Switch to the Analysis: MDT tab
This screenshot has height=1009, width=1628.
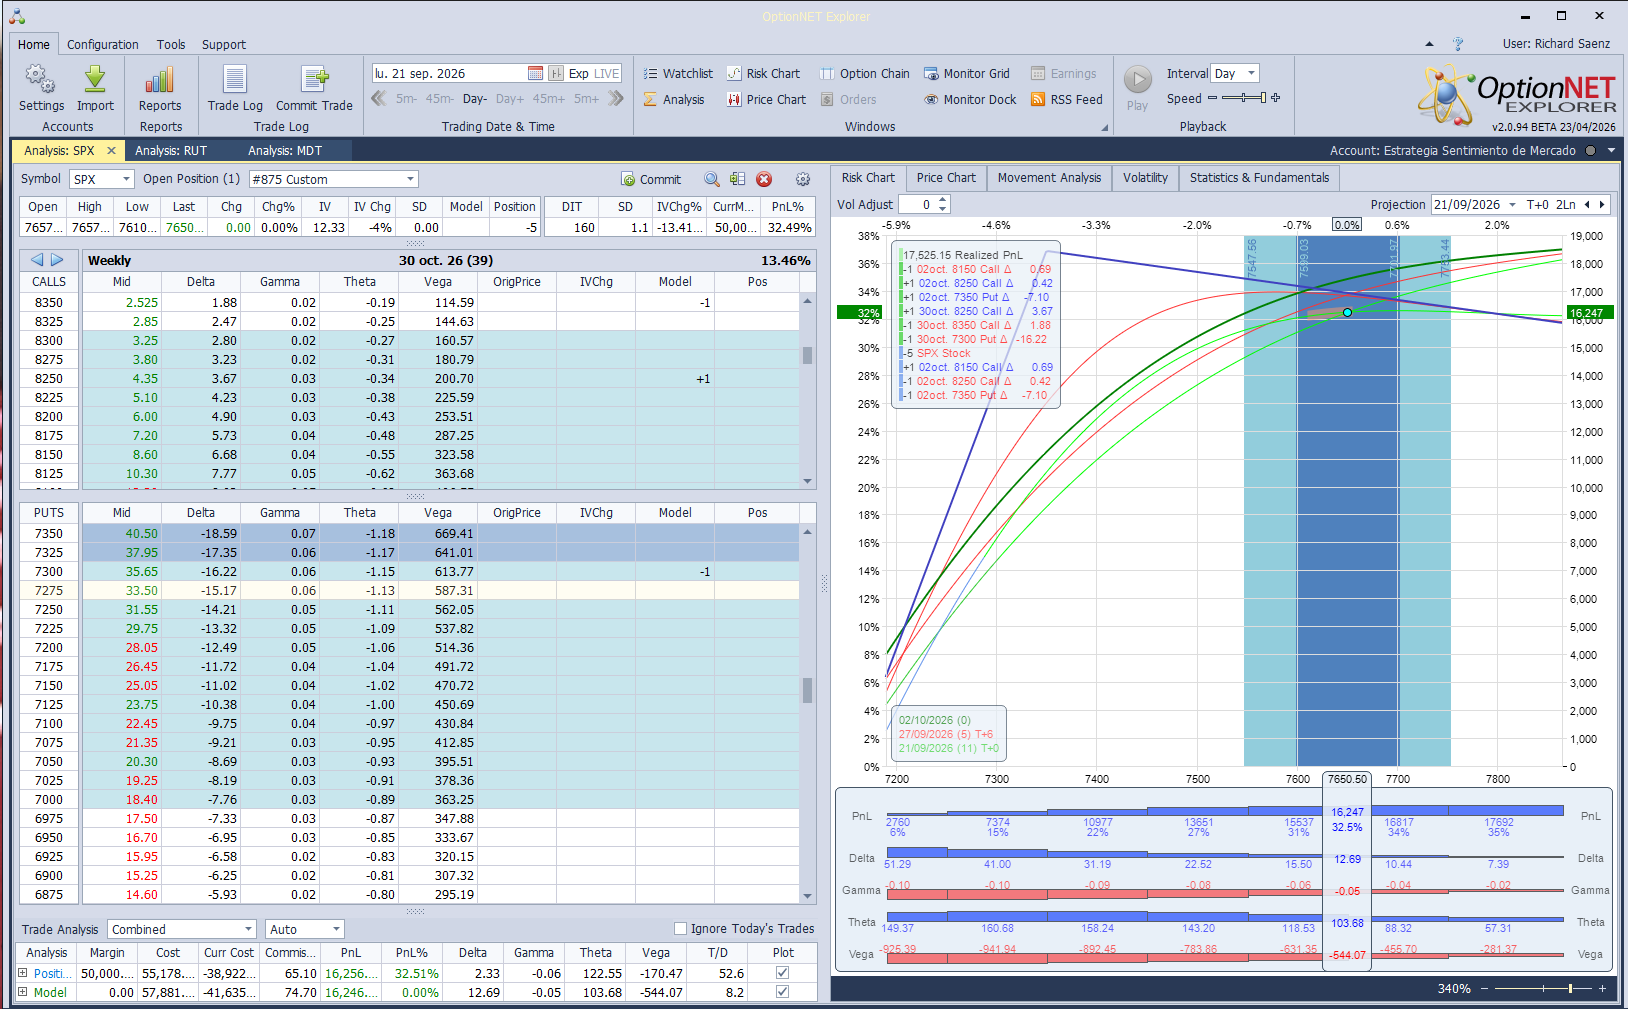pyautogui.click(x=285, y=151)
